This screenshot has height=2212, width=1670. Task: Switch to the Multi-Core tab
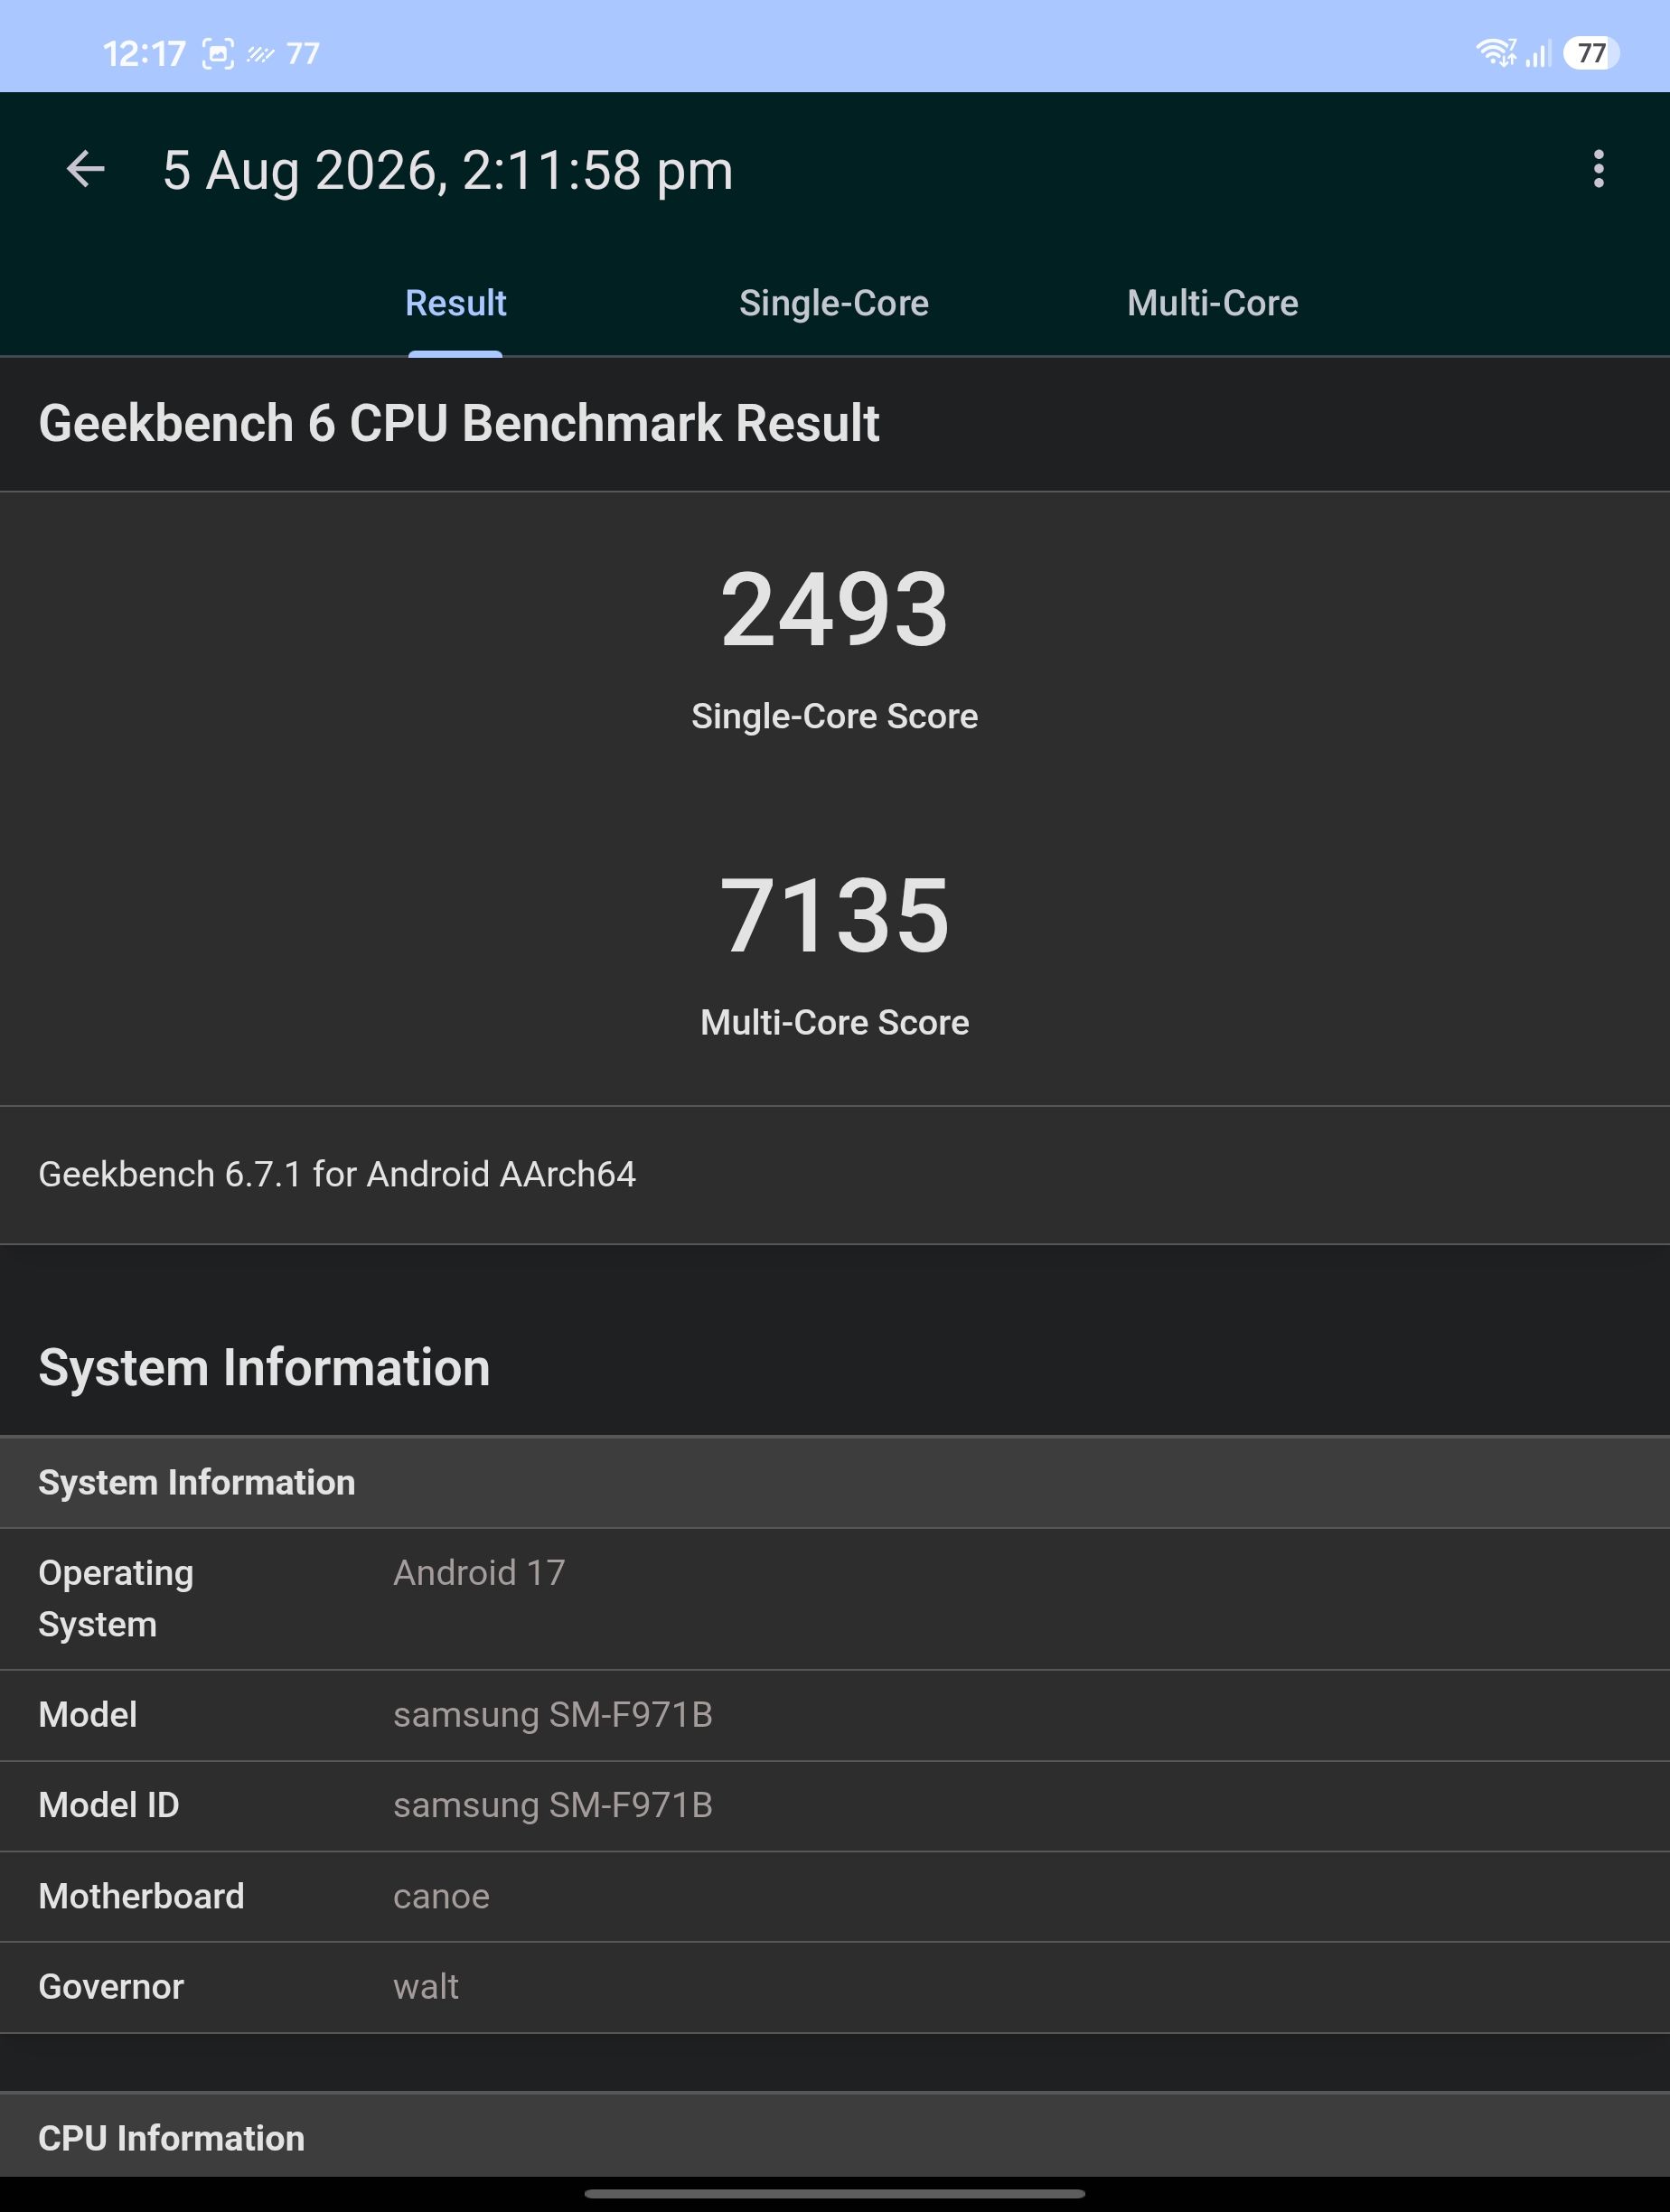click(x=1212, y=303)
